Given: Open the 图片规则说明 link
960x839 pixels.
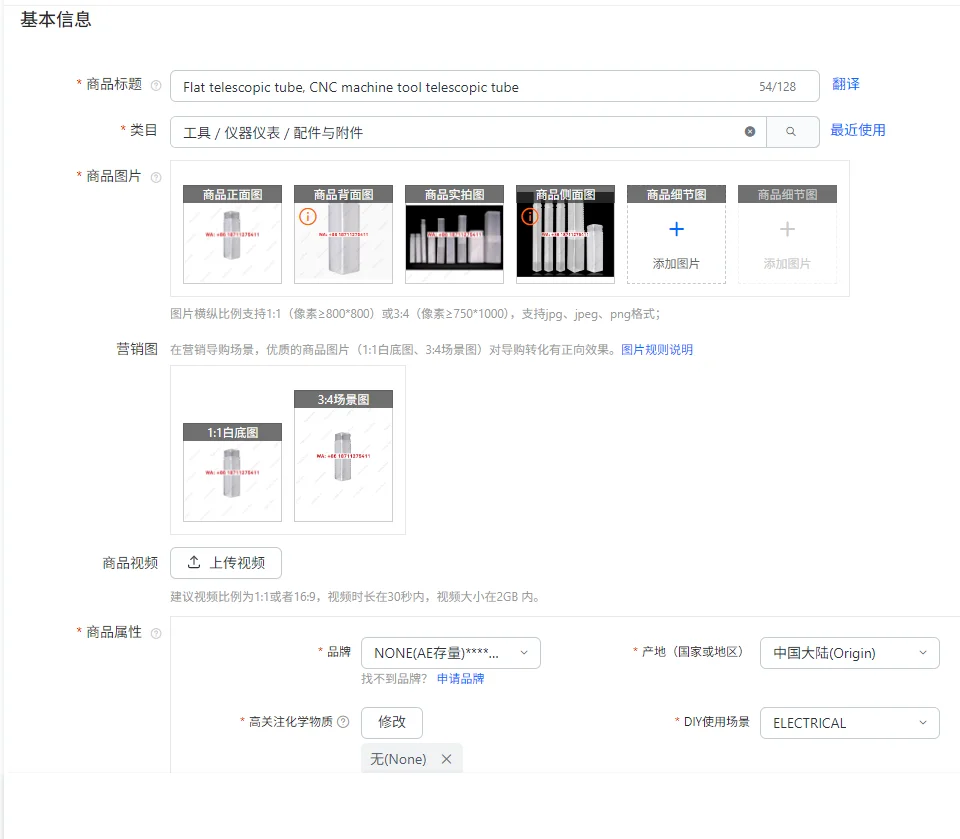Looking at the screenshot, I should coord(657,350).
